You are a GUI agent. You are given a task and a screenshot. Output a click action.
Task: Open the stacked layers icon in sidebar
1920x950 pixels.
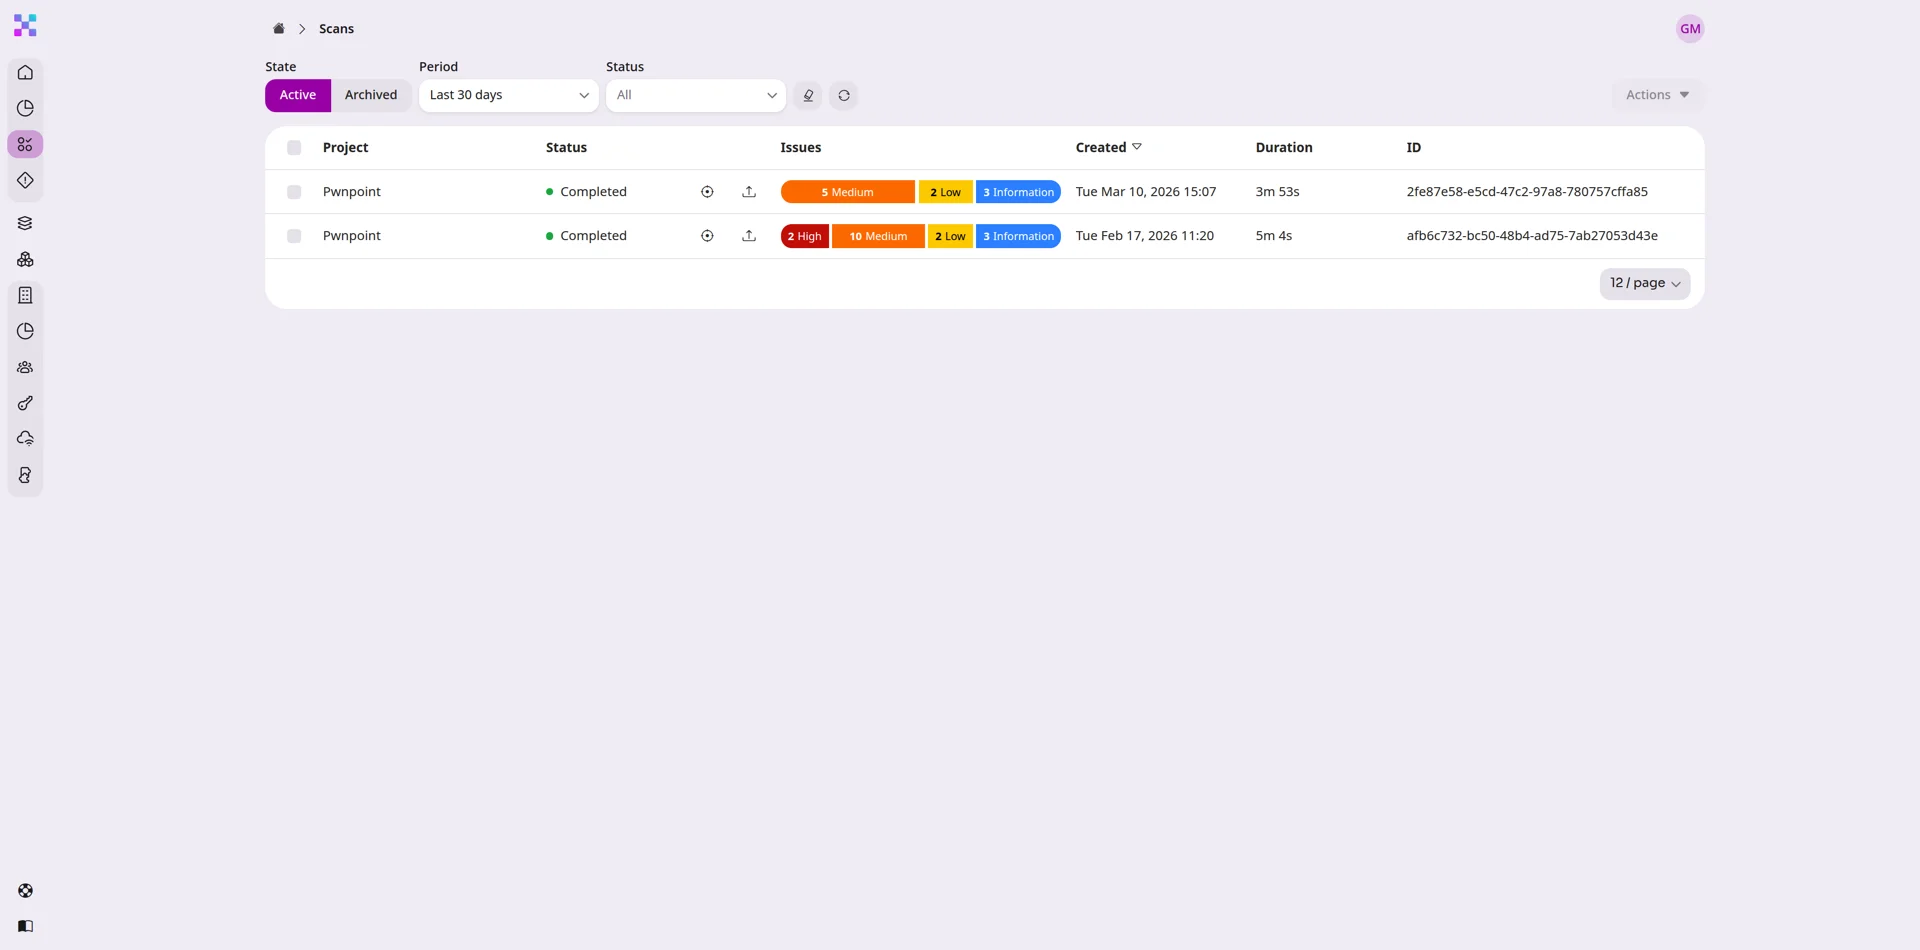coord(25,223)
